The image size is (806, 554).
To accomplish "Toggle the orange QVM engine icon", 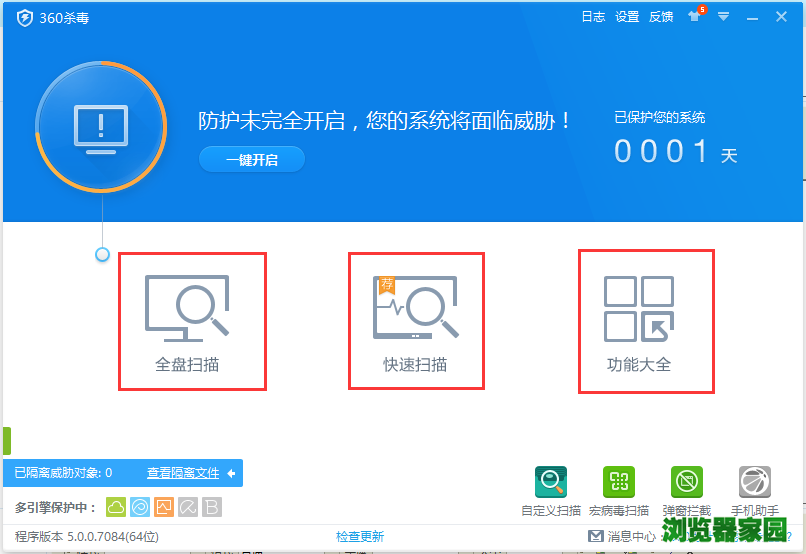I will pos(164,507).
